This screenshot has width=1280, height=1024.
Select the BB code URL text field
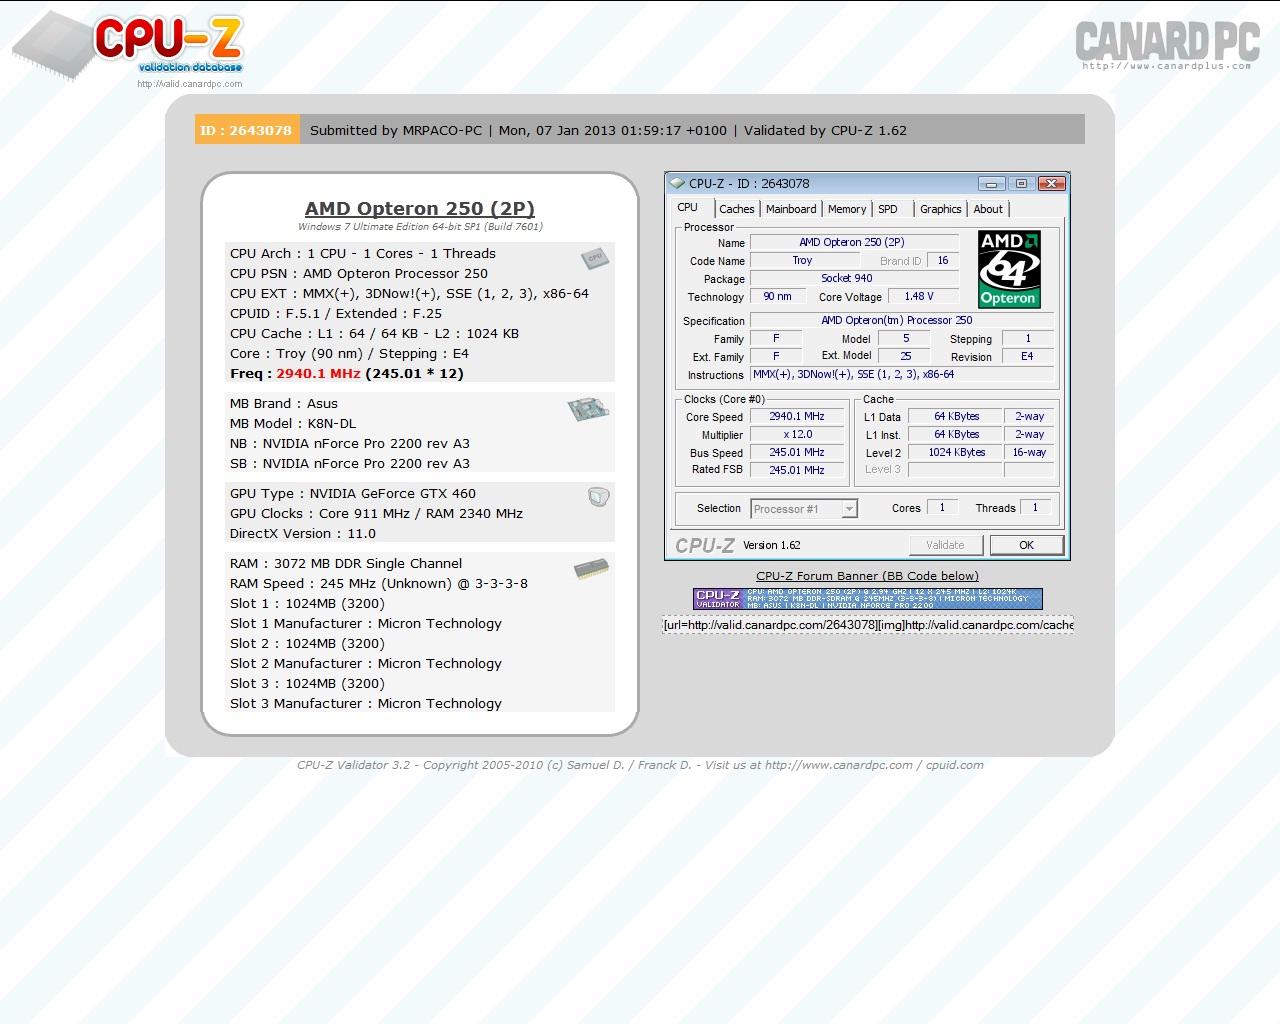click(867, 625)
